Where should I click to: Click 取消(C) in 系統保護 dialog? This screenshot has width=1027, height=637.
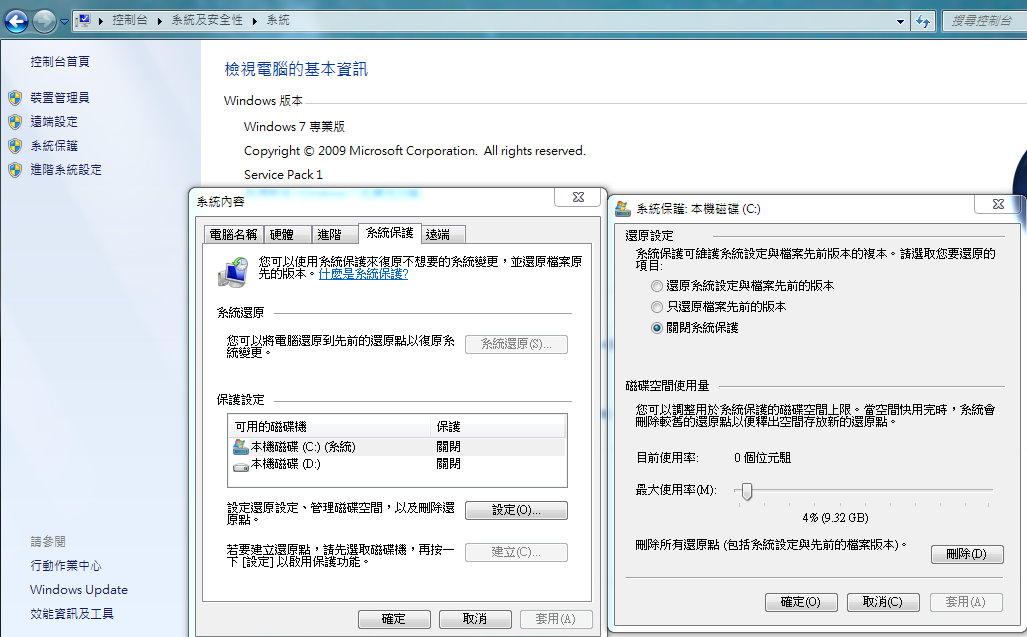[883, 602]
